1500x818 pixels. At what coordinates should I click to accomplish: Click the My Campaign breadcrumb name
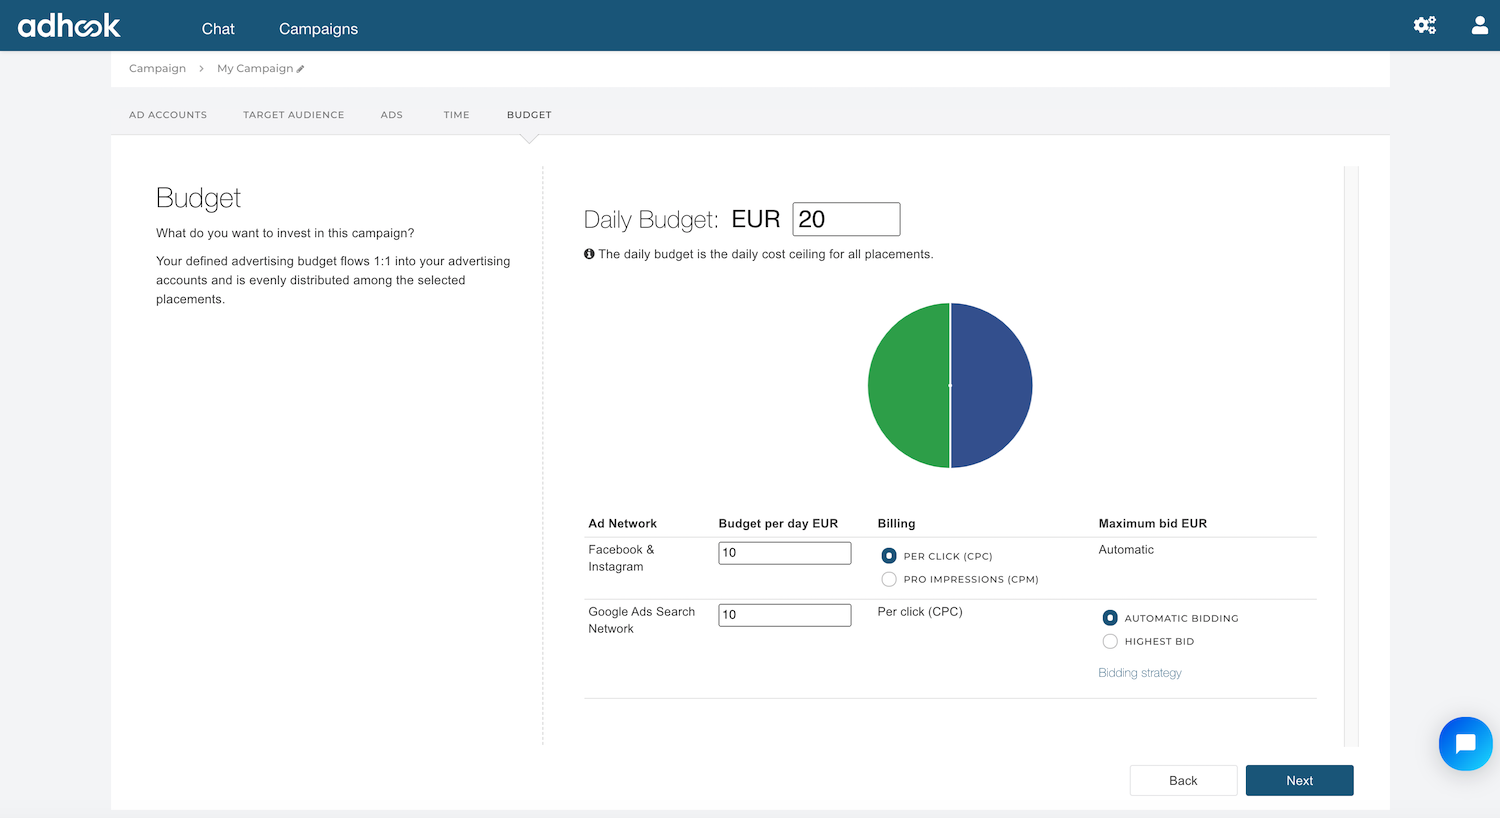point(255,69)
